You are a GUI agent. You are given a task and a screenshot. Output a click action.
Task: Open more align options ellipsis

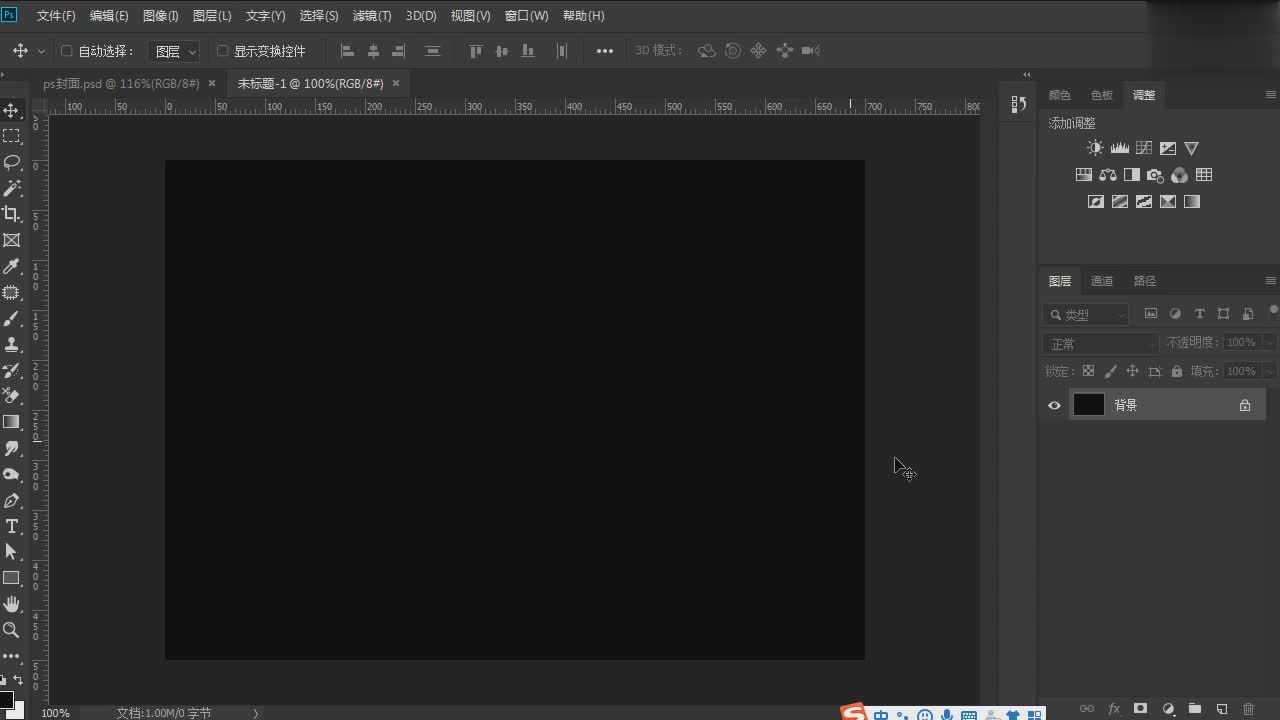pos(605,51)
